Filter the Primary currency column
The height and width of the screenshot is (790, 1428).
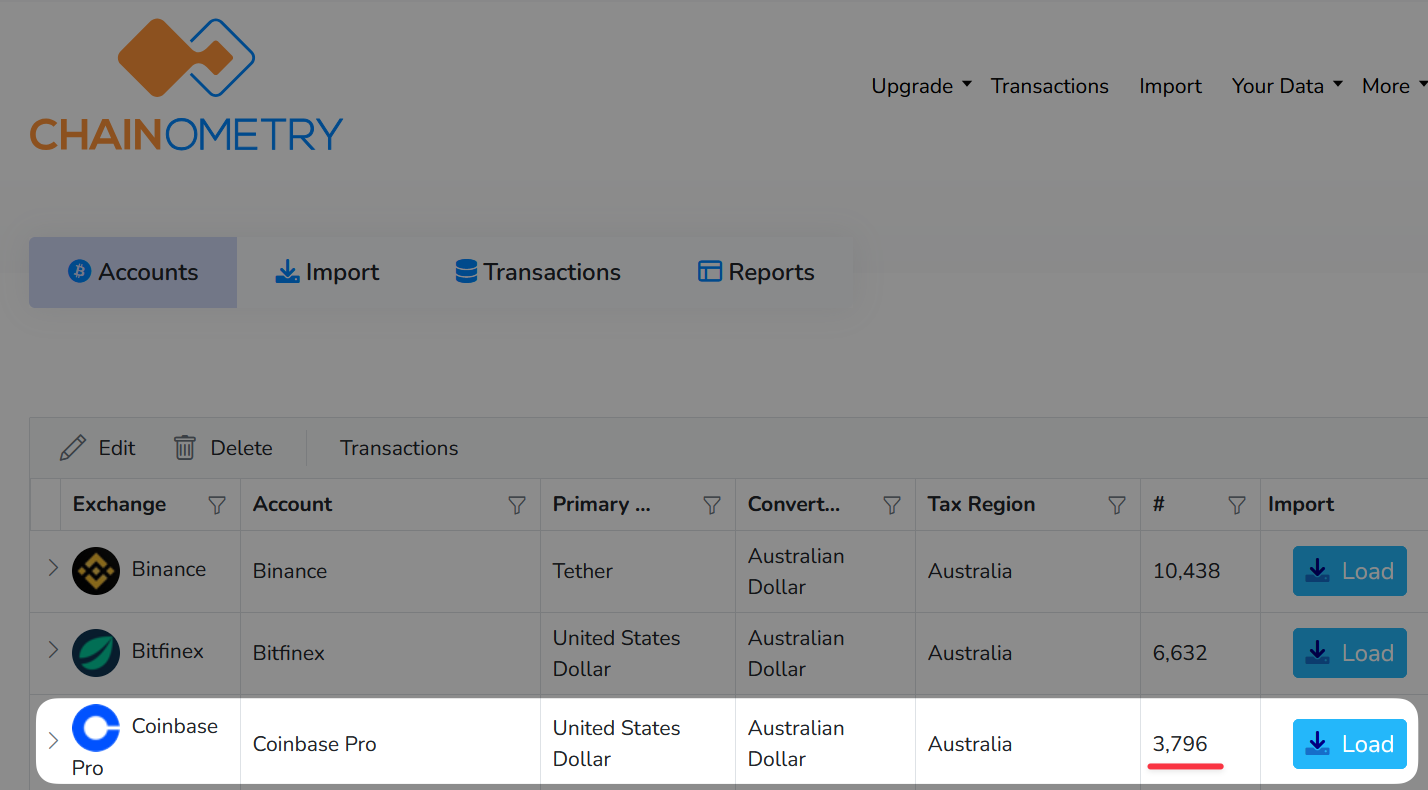(x=712, y=505)
